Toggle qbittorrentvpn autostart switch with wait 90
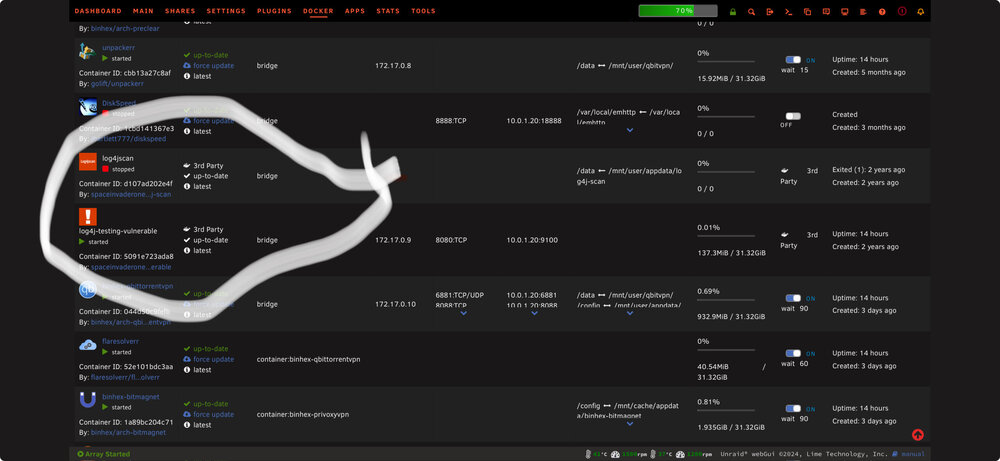Image resolution: width=1000 pixels, height=461 pixels. click(x=793, y=298)
